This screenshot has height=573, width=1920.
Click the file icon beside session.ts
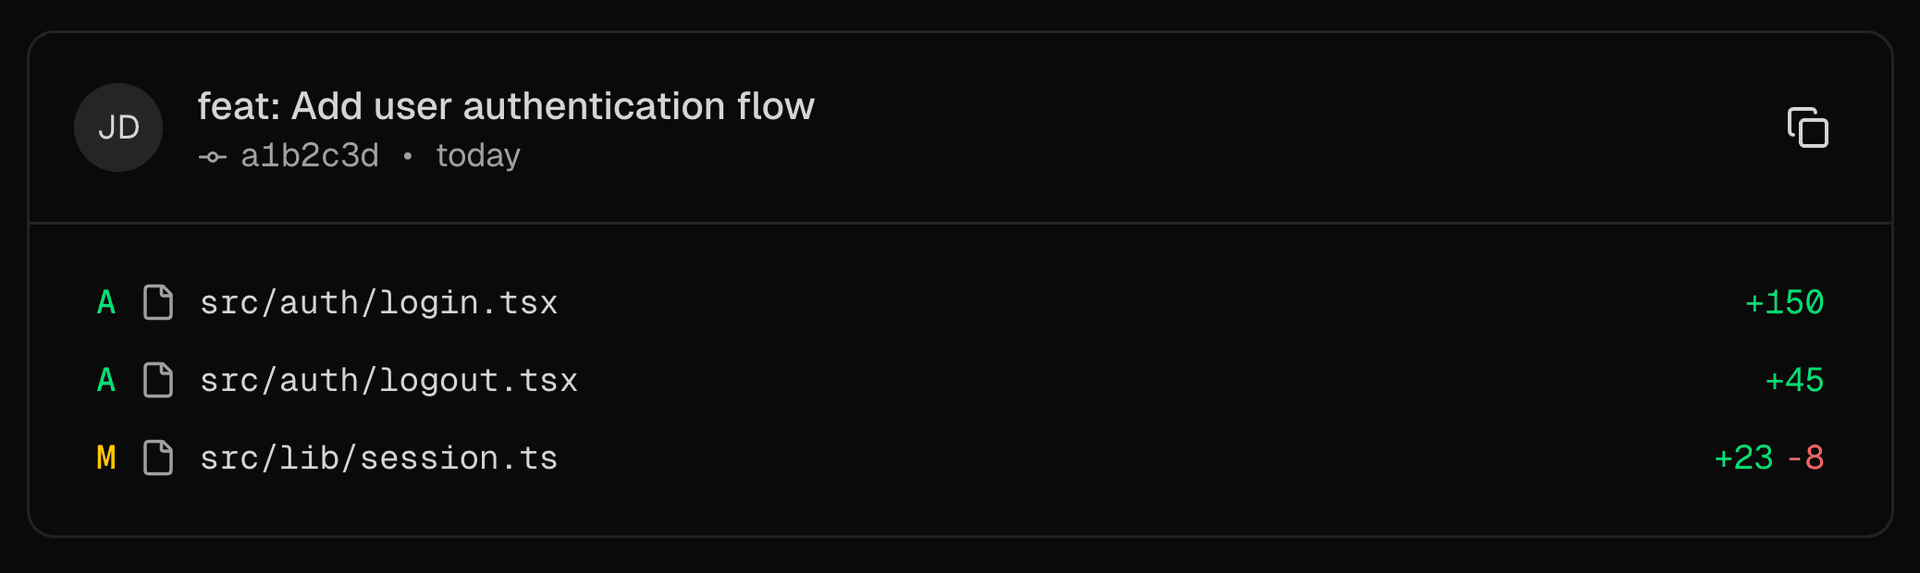point(158,458)
